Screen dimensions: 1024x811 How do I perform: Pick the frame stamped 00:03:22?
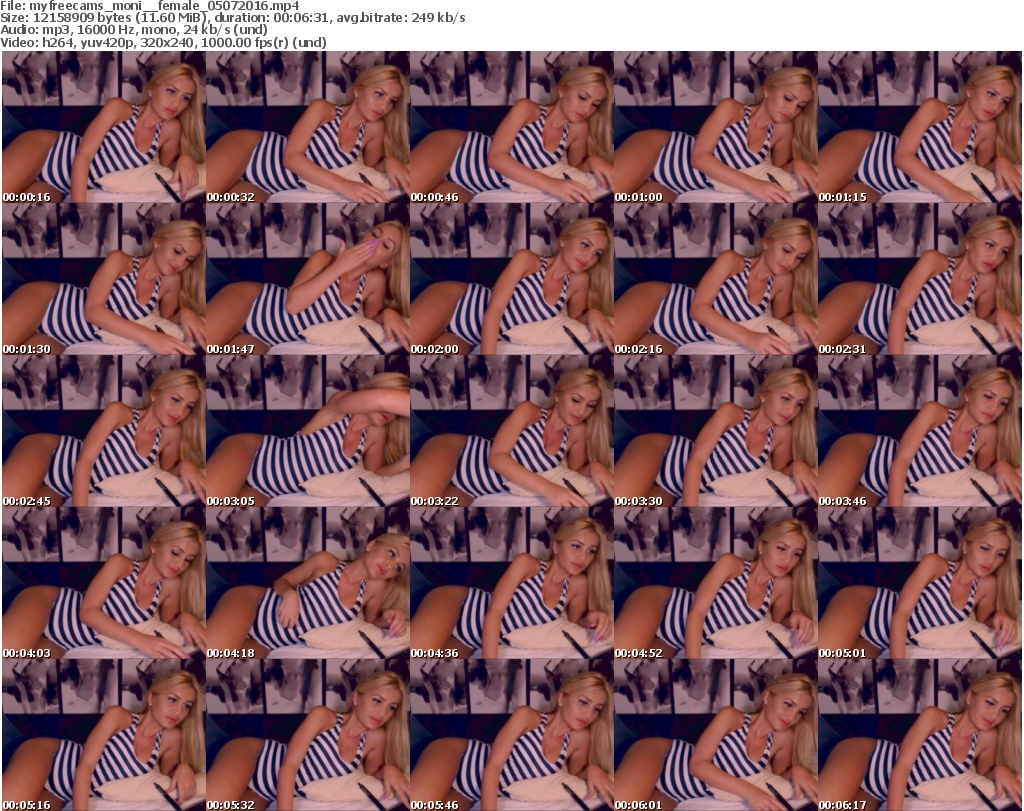coord(511,432)
